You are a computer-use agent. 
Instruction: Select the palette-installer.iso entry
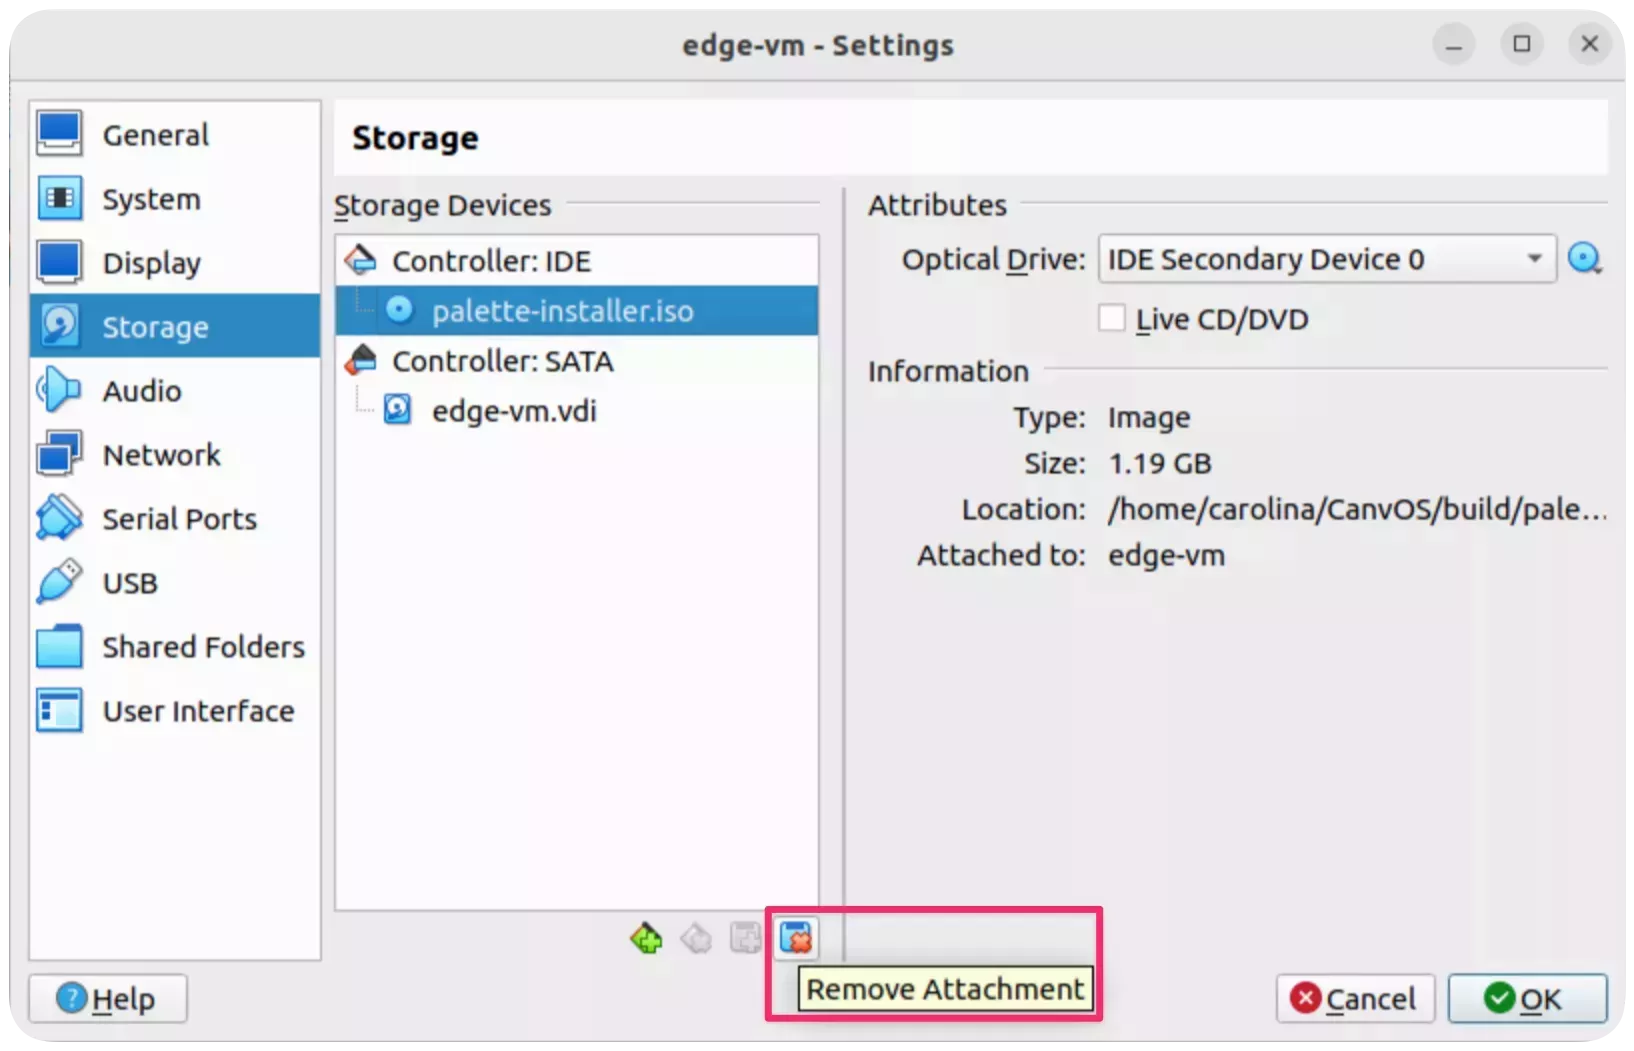[x=564, y=310]
